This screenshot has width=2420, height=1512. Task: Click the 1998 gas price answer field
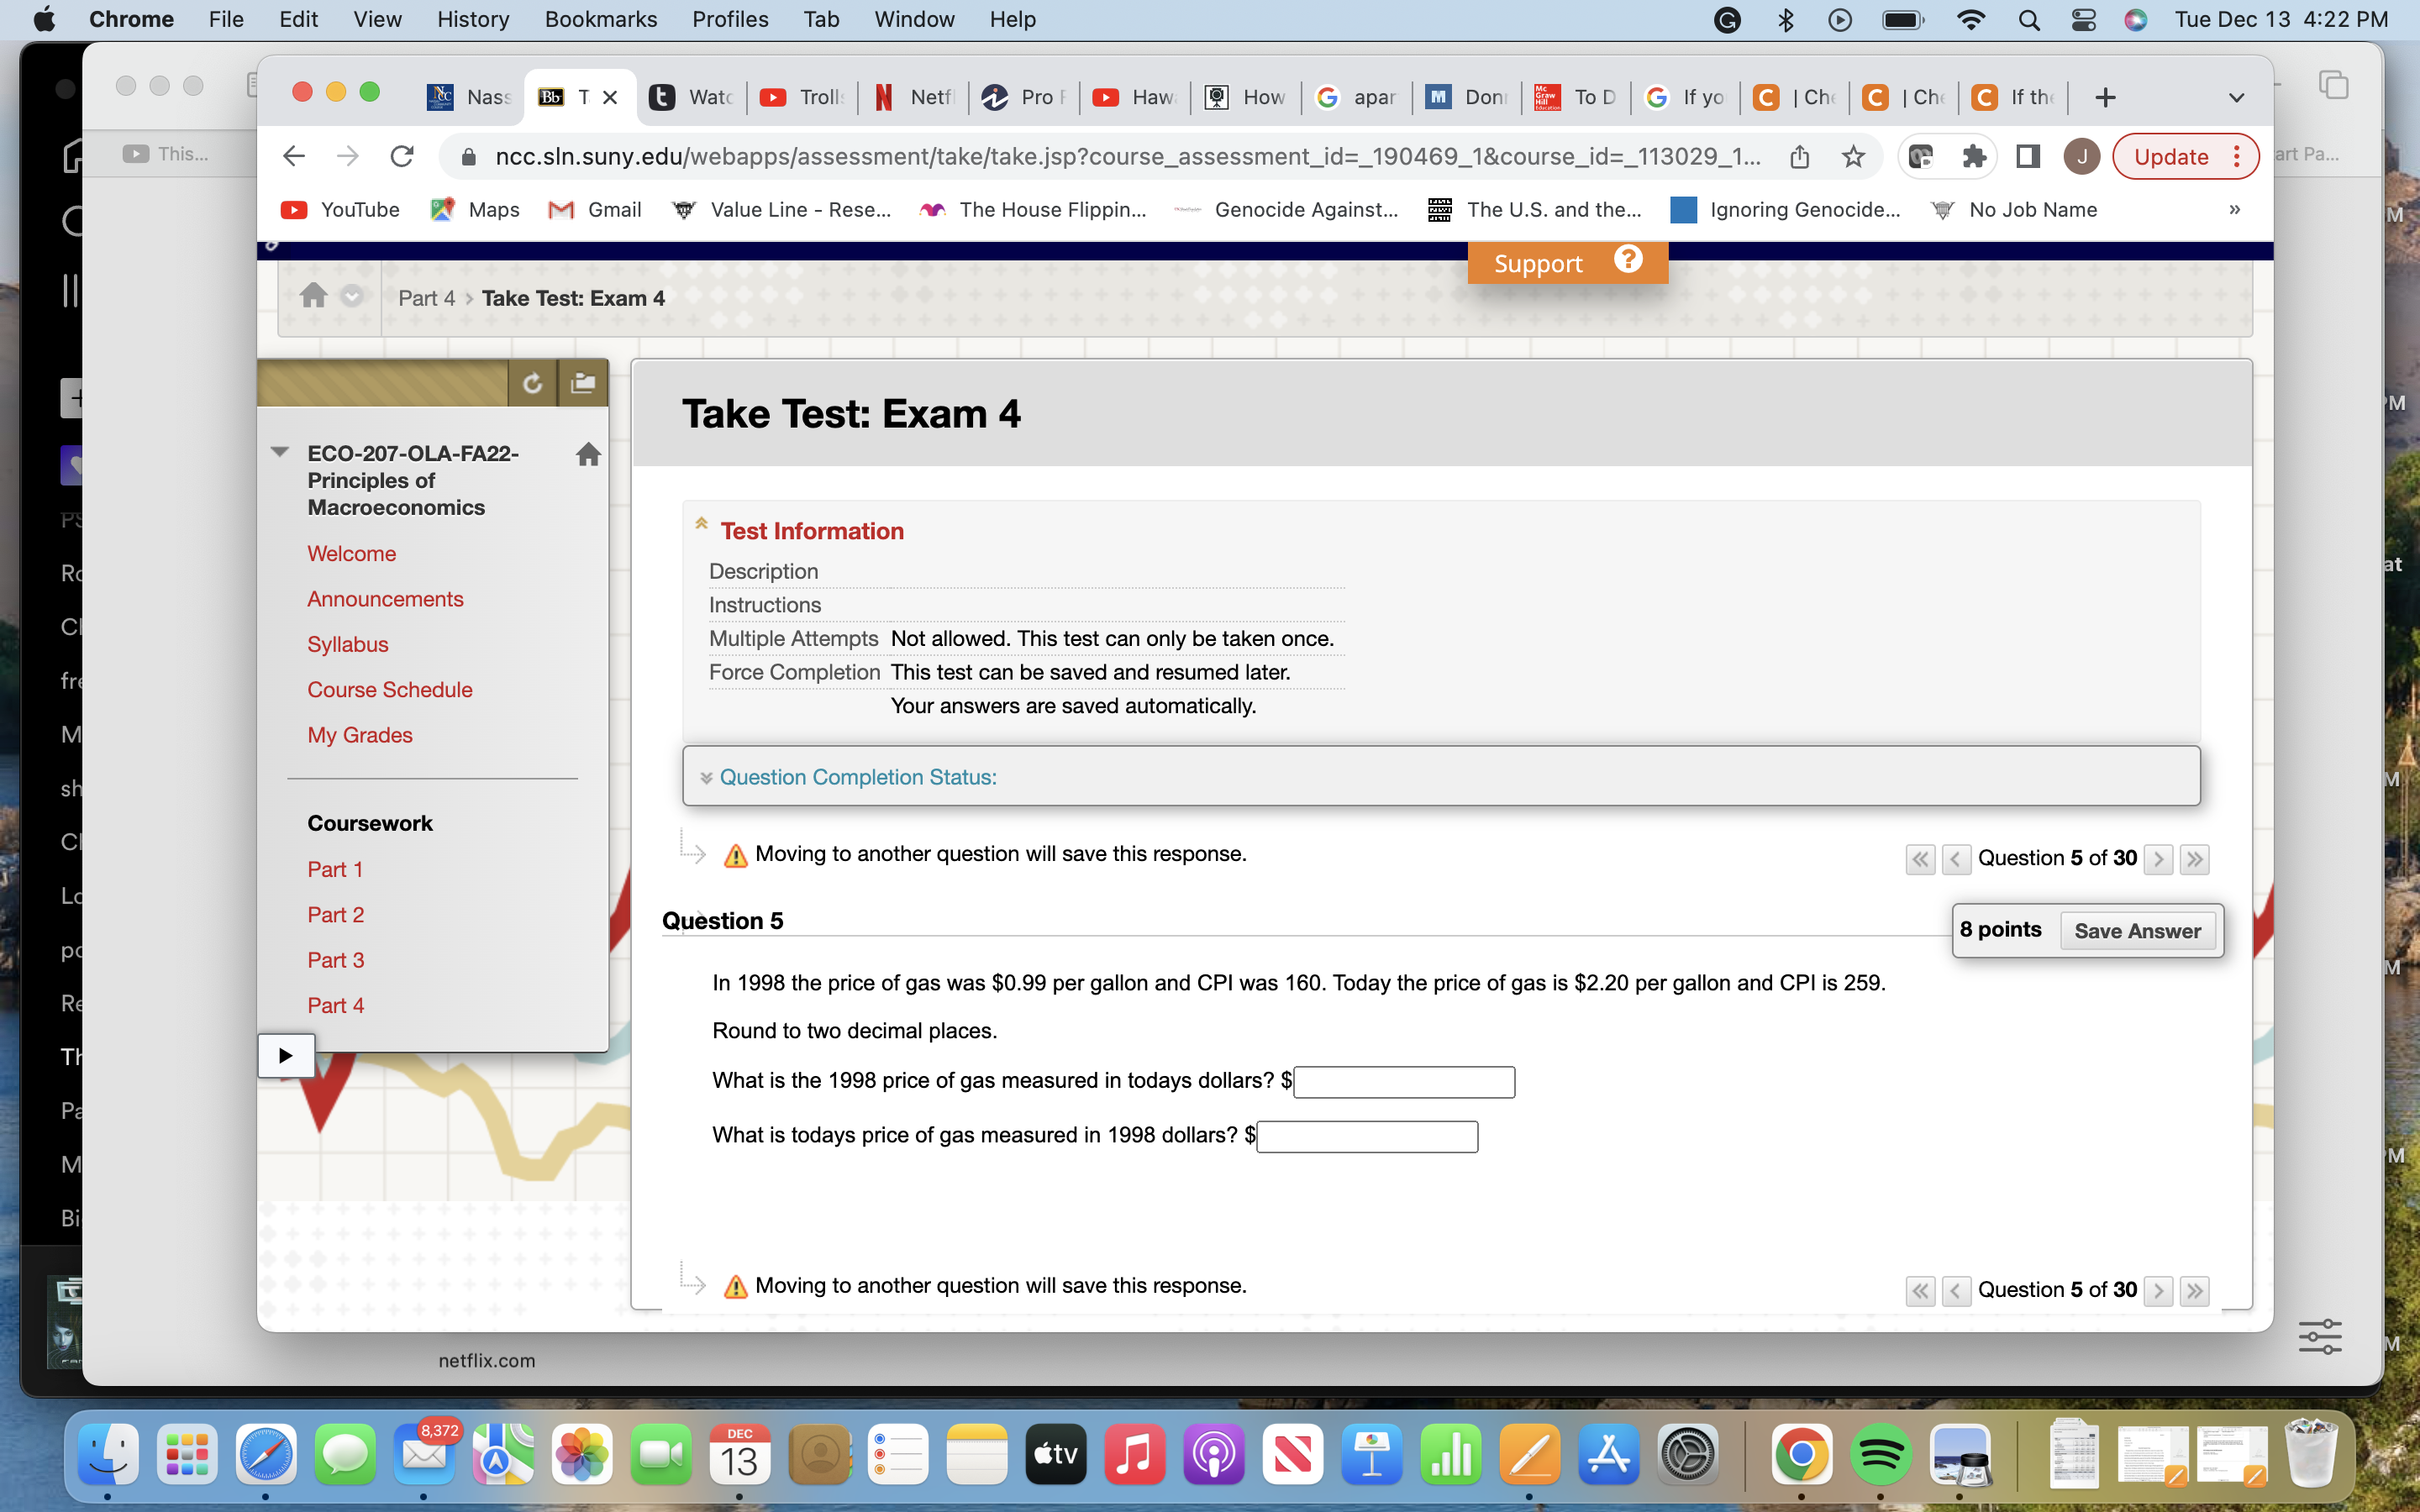pyautogui.click(x=1403, y=1082)
